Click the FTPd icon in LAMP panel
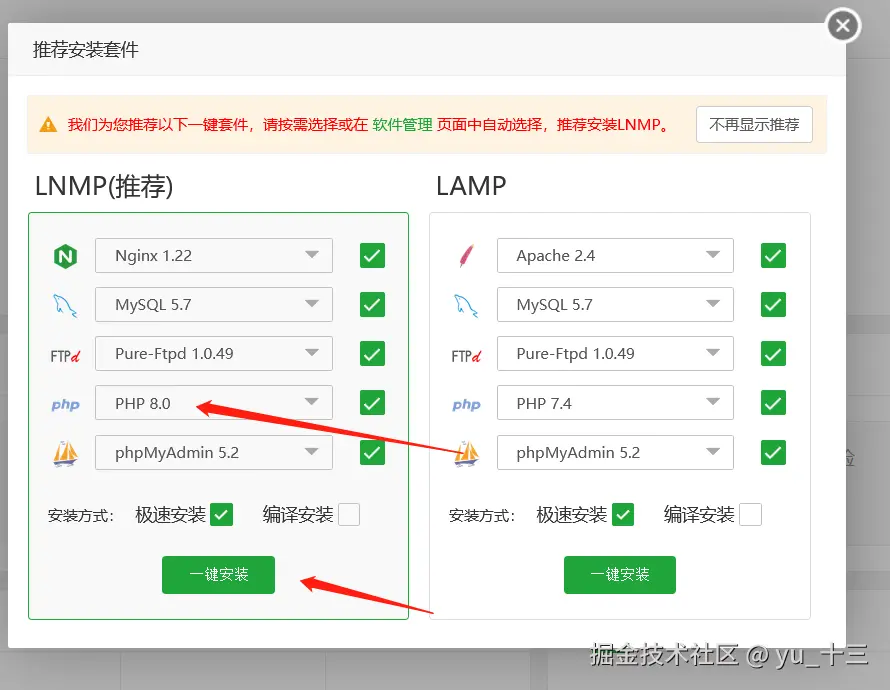Viewport: 890px width, 690px height. (x=466, y=356)
